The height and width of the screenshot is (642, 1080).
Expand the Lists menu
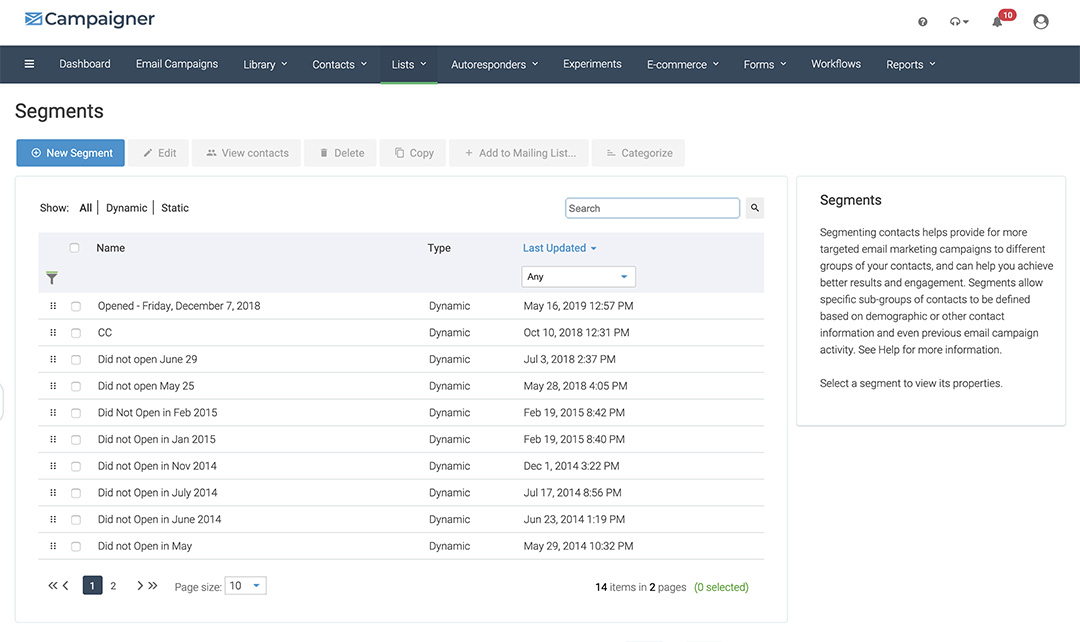(409, 64)
